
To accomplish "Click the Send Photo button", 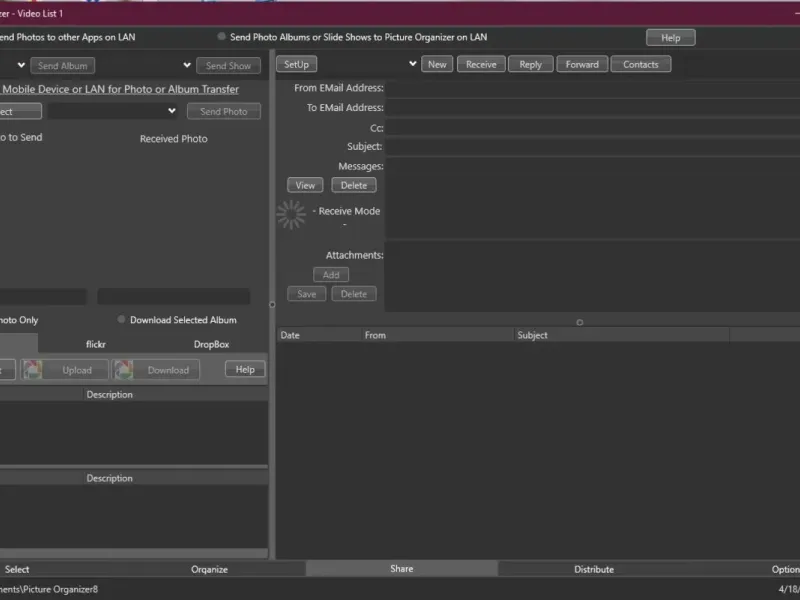I will (223, 111).
